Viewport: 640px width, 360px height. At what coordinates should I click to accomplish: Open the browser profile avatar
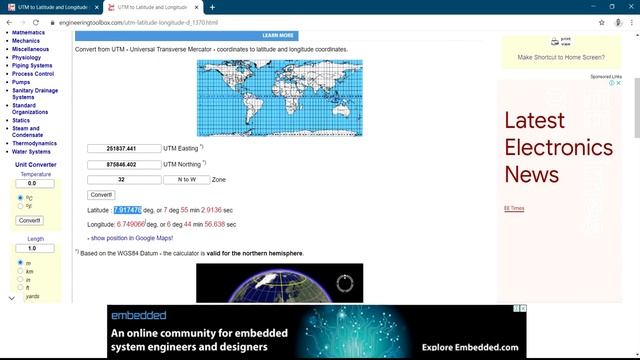pos(618,22)
